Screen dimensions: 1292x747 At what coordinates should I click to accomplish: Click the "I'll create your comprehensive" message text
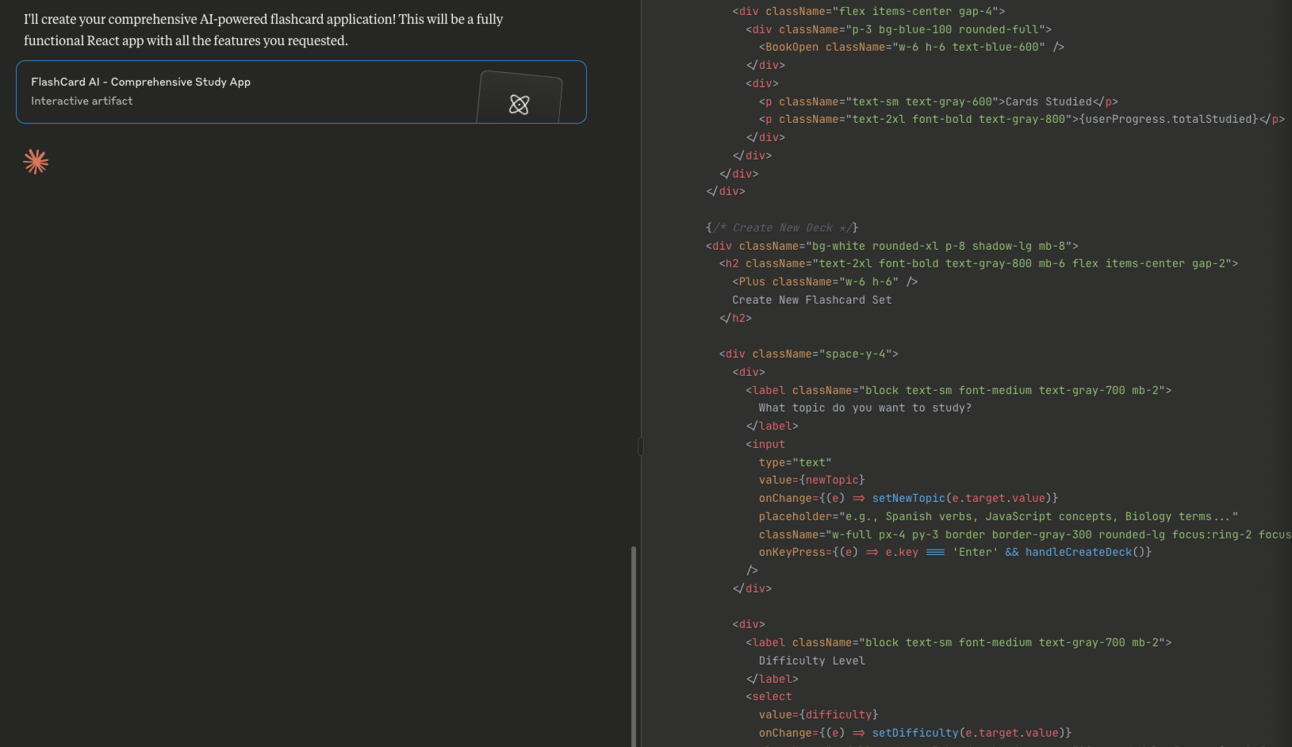264,30
